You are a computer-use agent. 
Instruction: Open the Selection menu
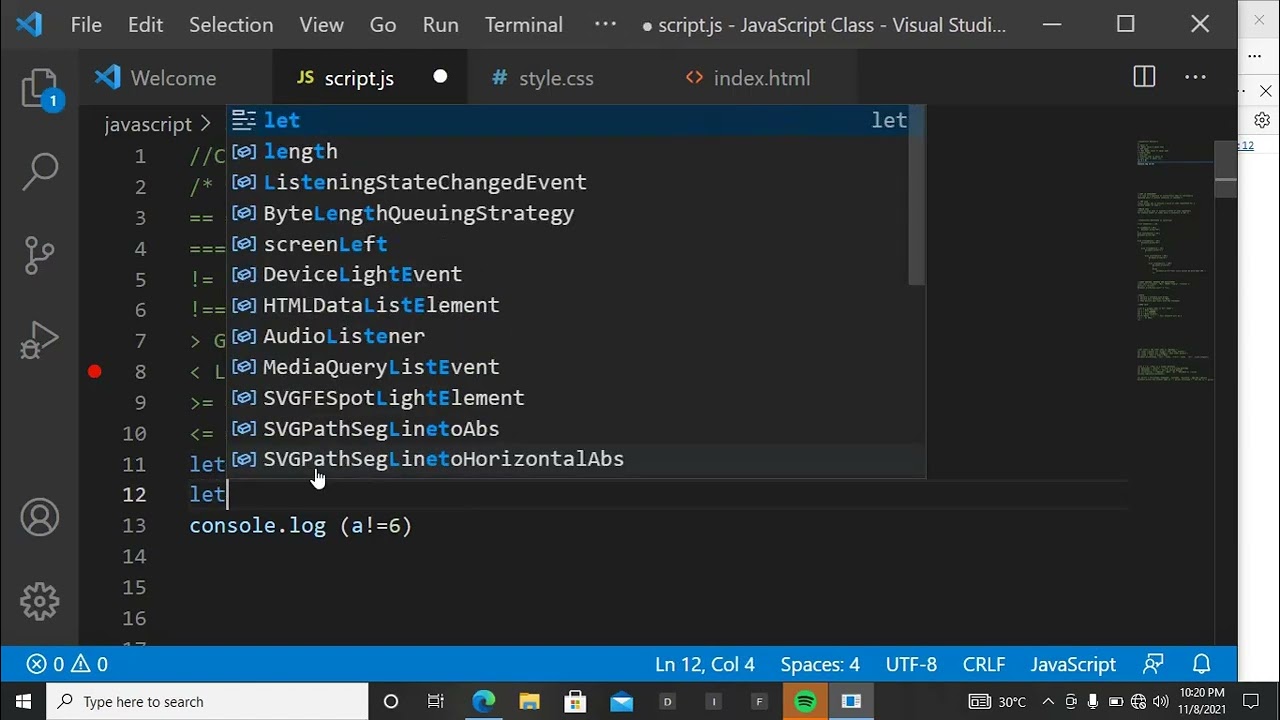[x=231, y=25]
